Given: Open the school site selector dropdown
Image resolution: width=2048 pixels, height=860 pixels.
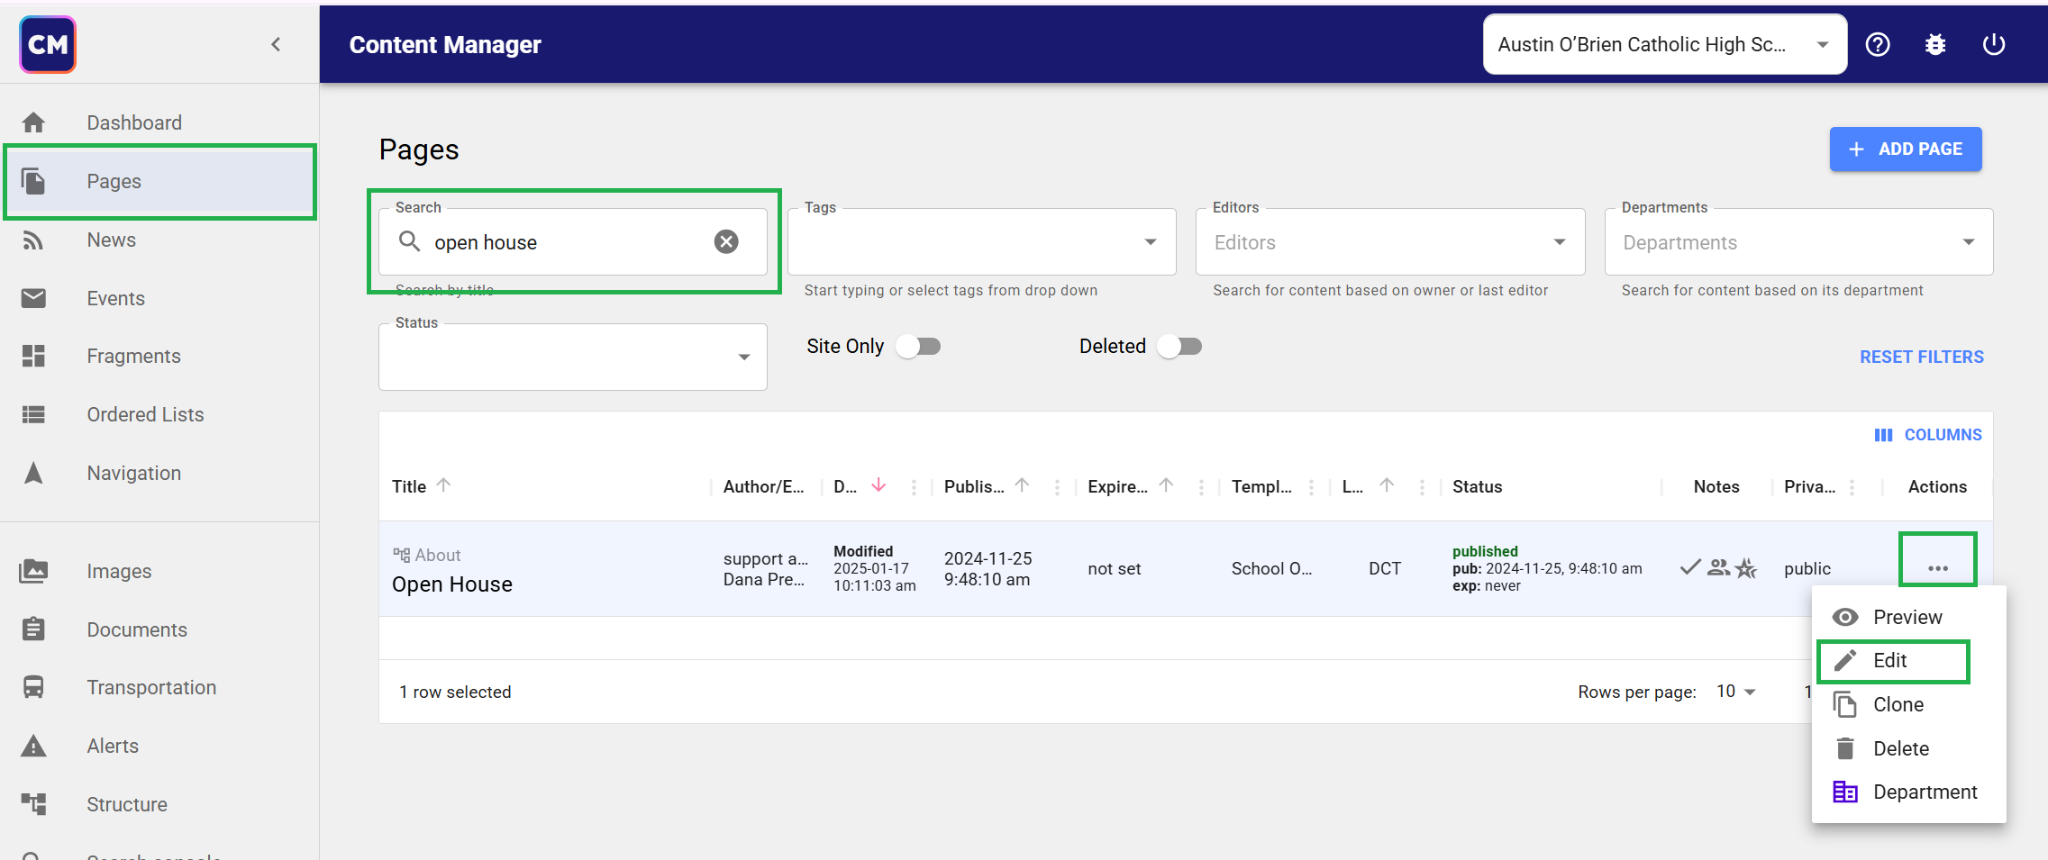Looking at the screenshot, I should point(1664,44).
